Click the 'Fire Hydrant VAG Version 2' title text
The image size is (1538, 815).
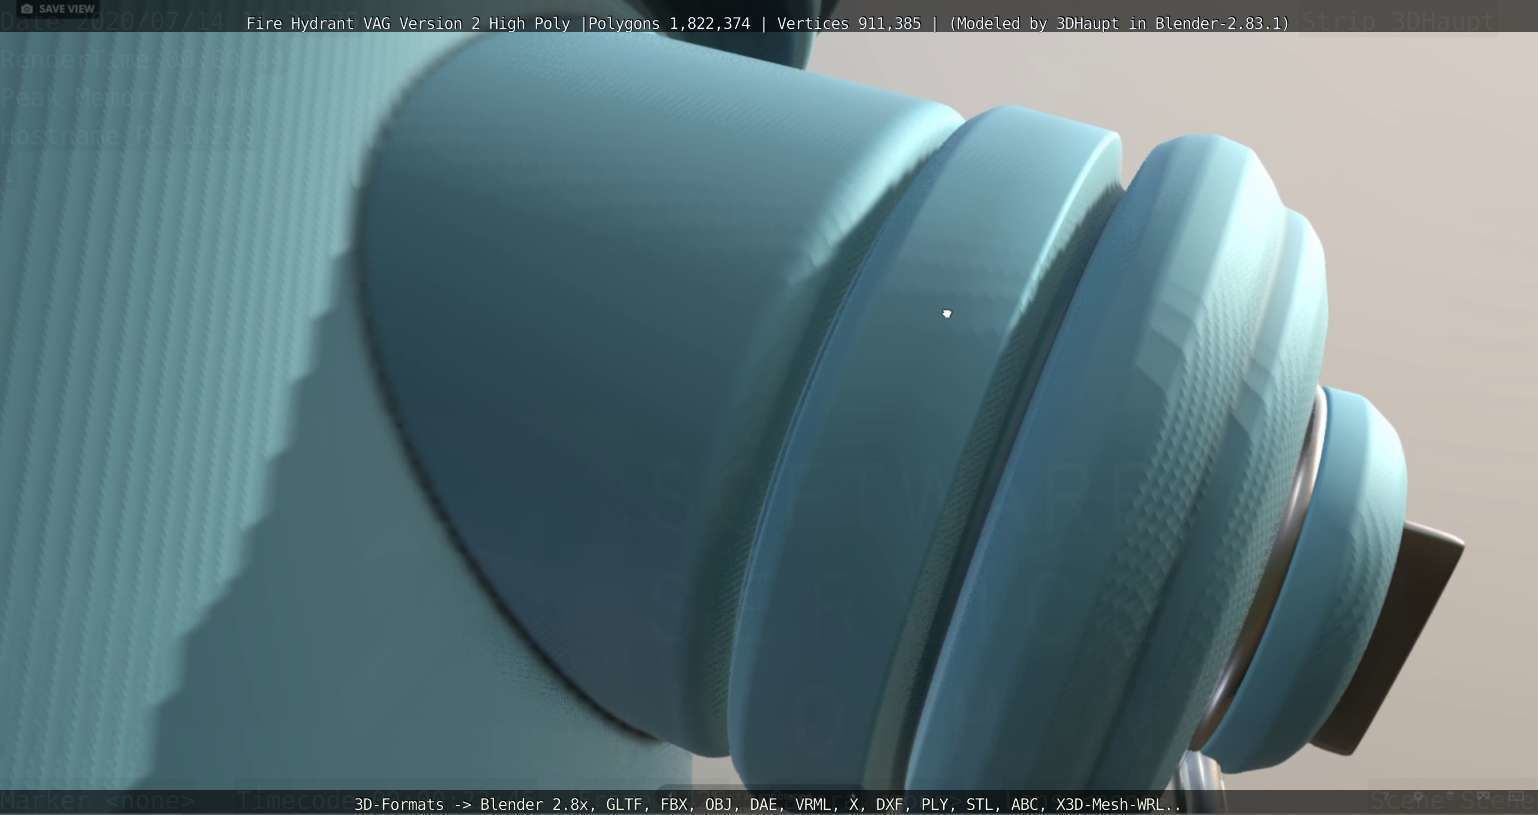pyautogui.click(x=363, y=23)
